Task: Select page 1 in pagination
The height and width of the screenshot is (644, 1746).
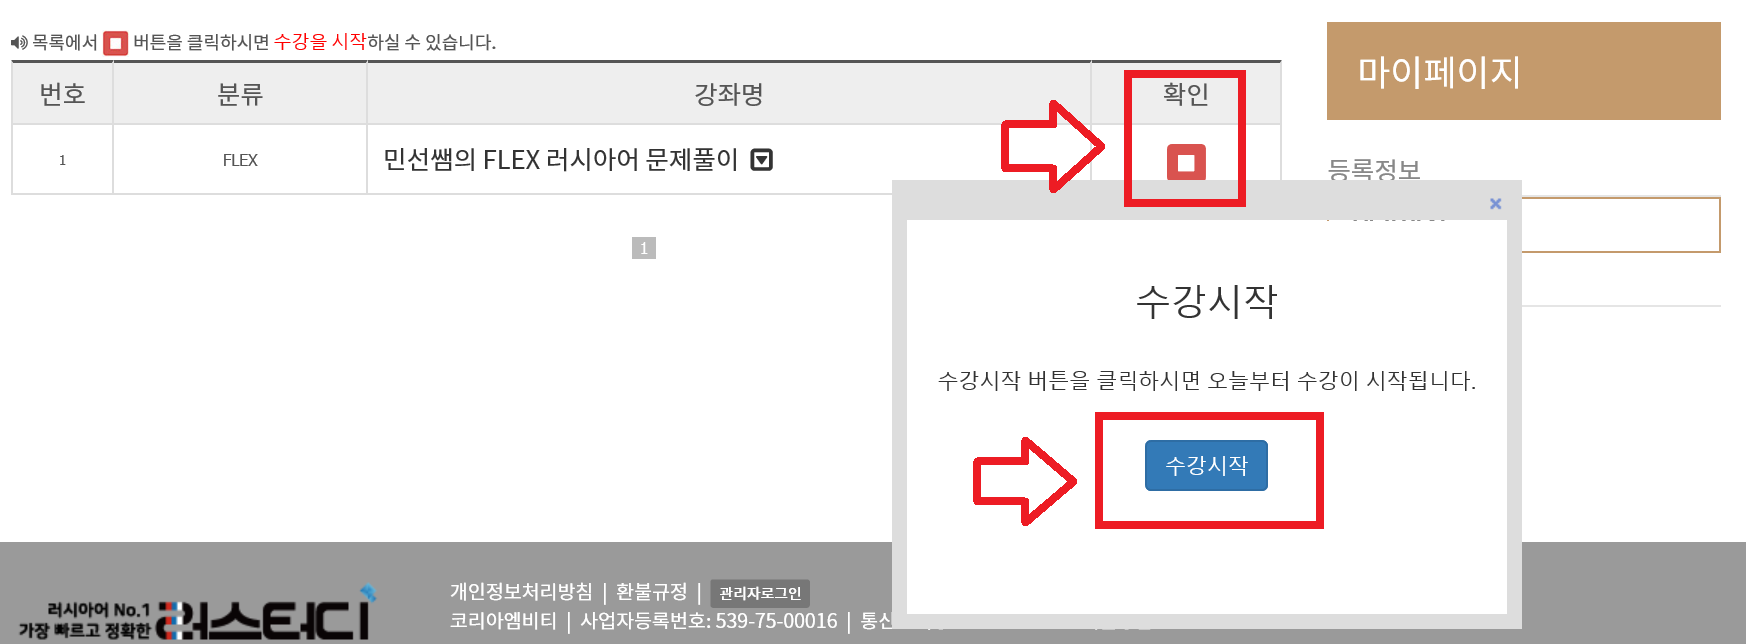Action: click(644, 248)
